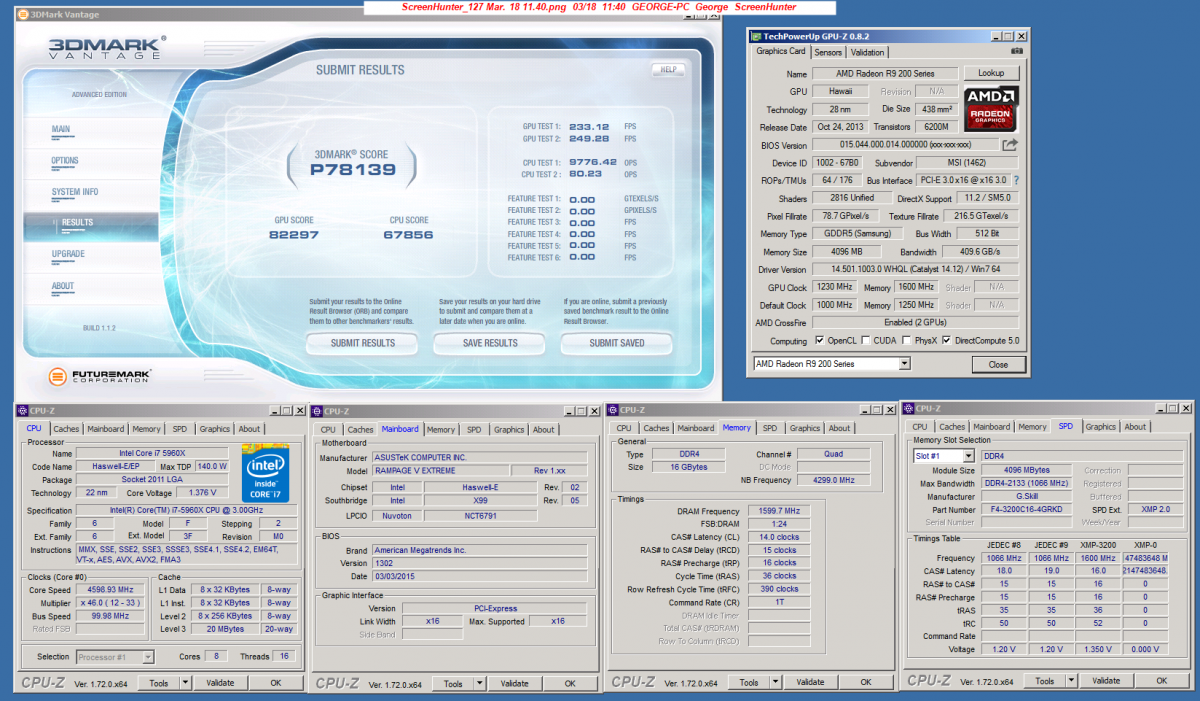Viewport: 1200px width, 701px height.
Task: Click the BIOS share arrow icon in GPU-Z
Action: (x=1010, y=145)
